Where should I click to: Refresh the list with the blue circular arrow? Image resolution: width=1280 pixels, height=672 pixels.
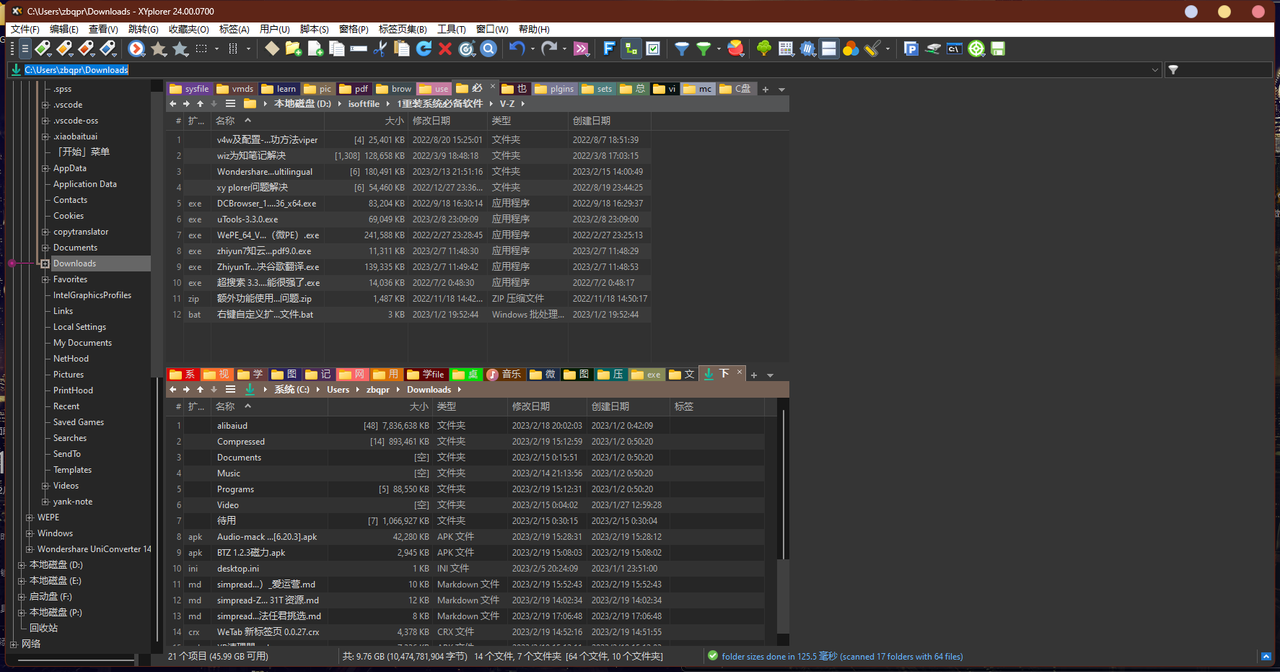pyautogui.click(x=424, y=48)
